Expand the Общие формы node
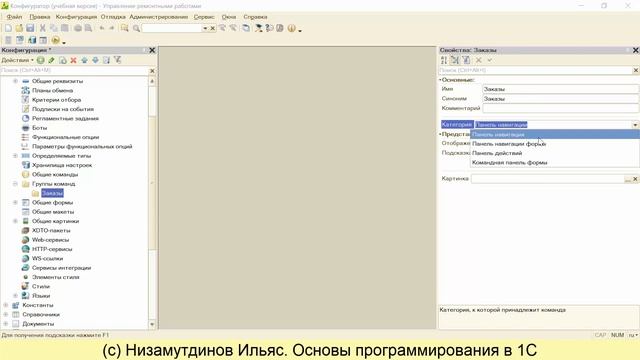The image size is (640, 360). click(x=16, y=202)
